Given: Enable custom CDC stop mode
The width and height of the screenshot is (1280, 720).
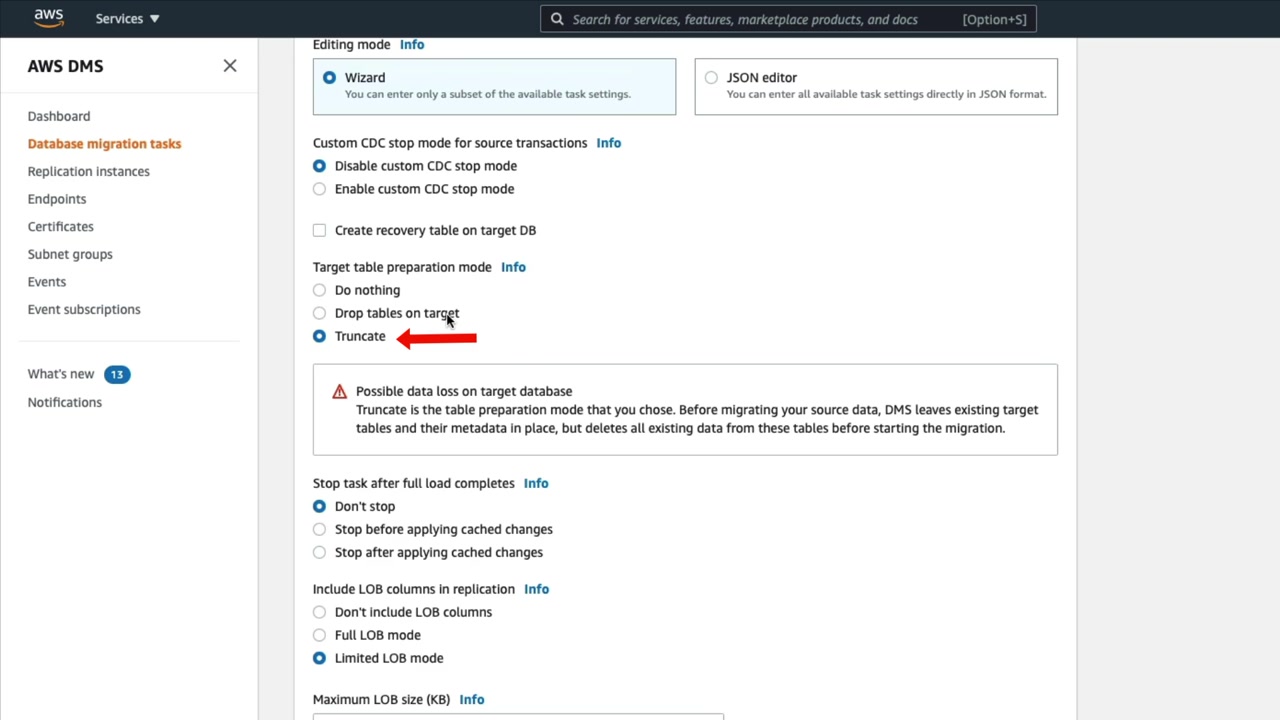Looking at the screenshot, I should point(319,189).
